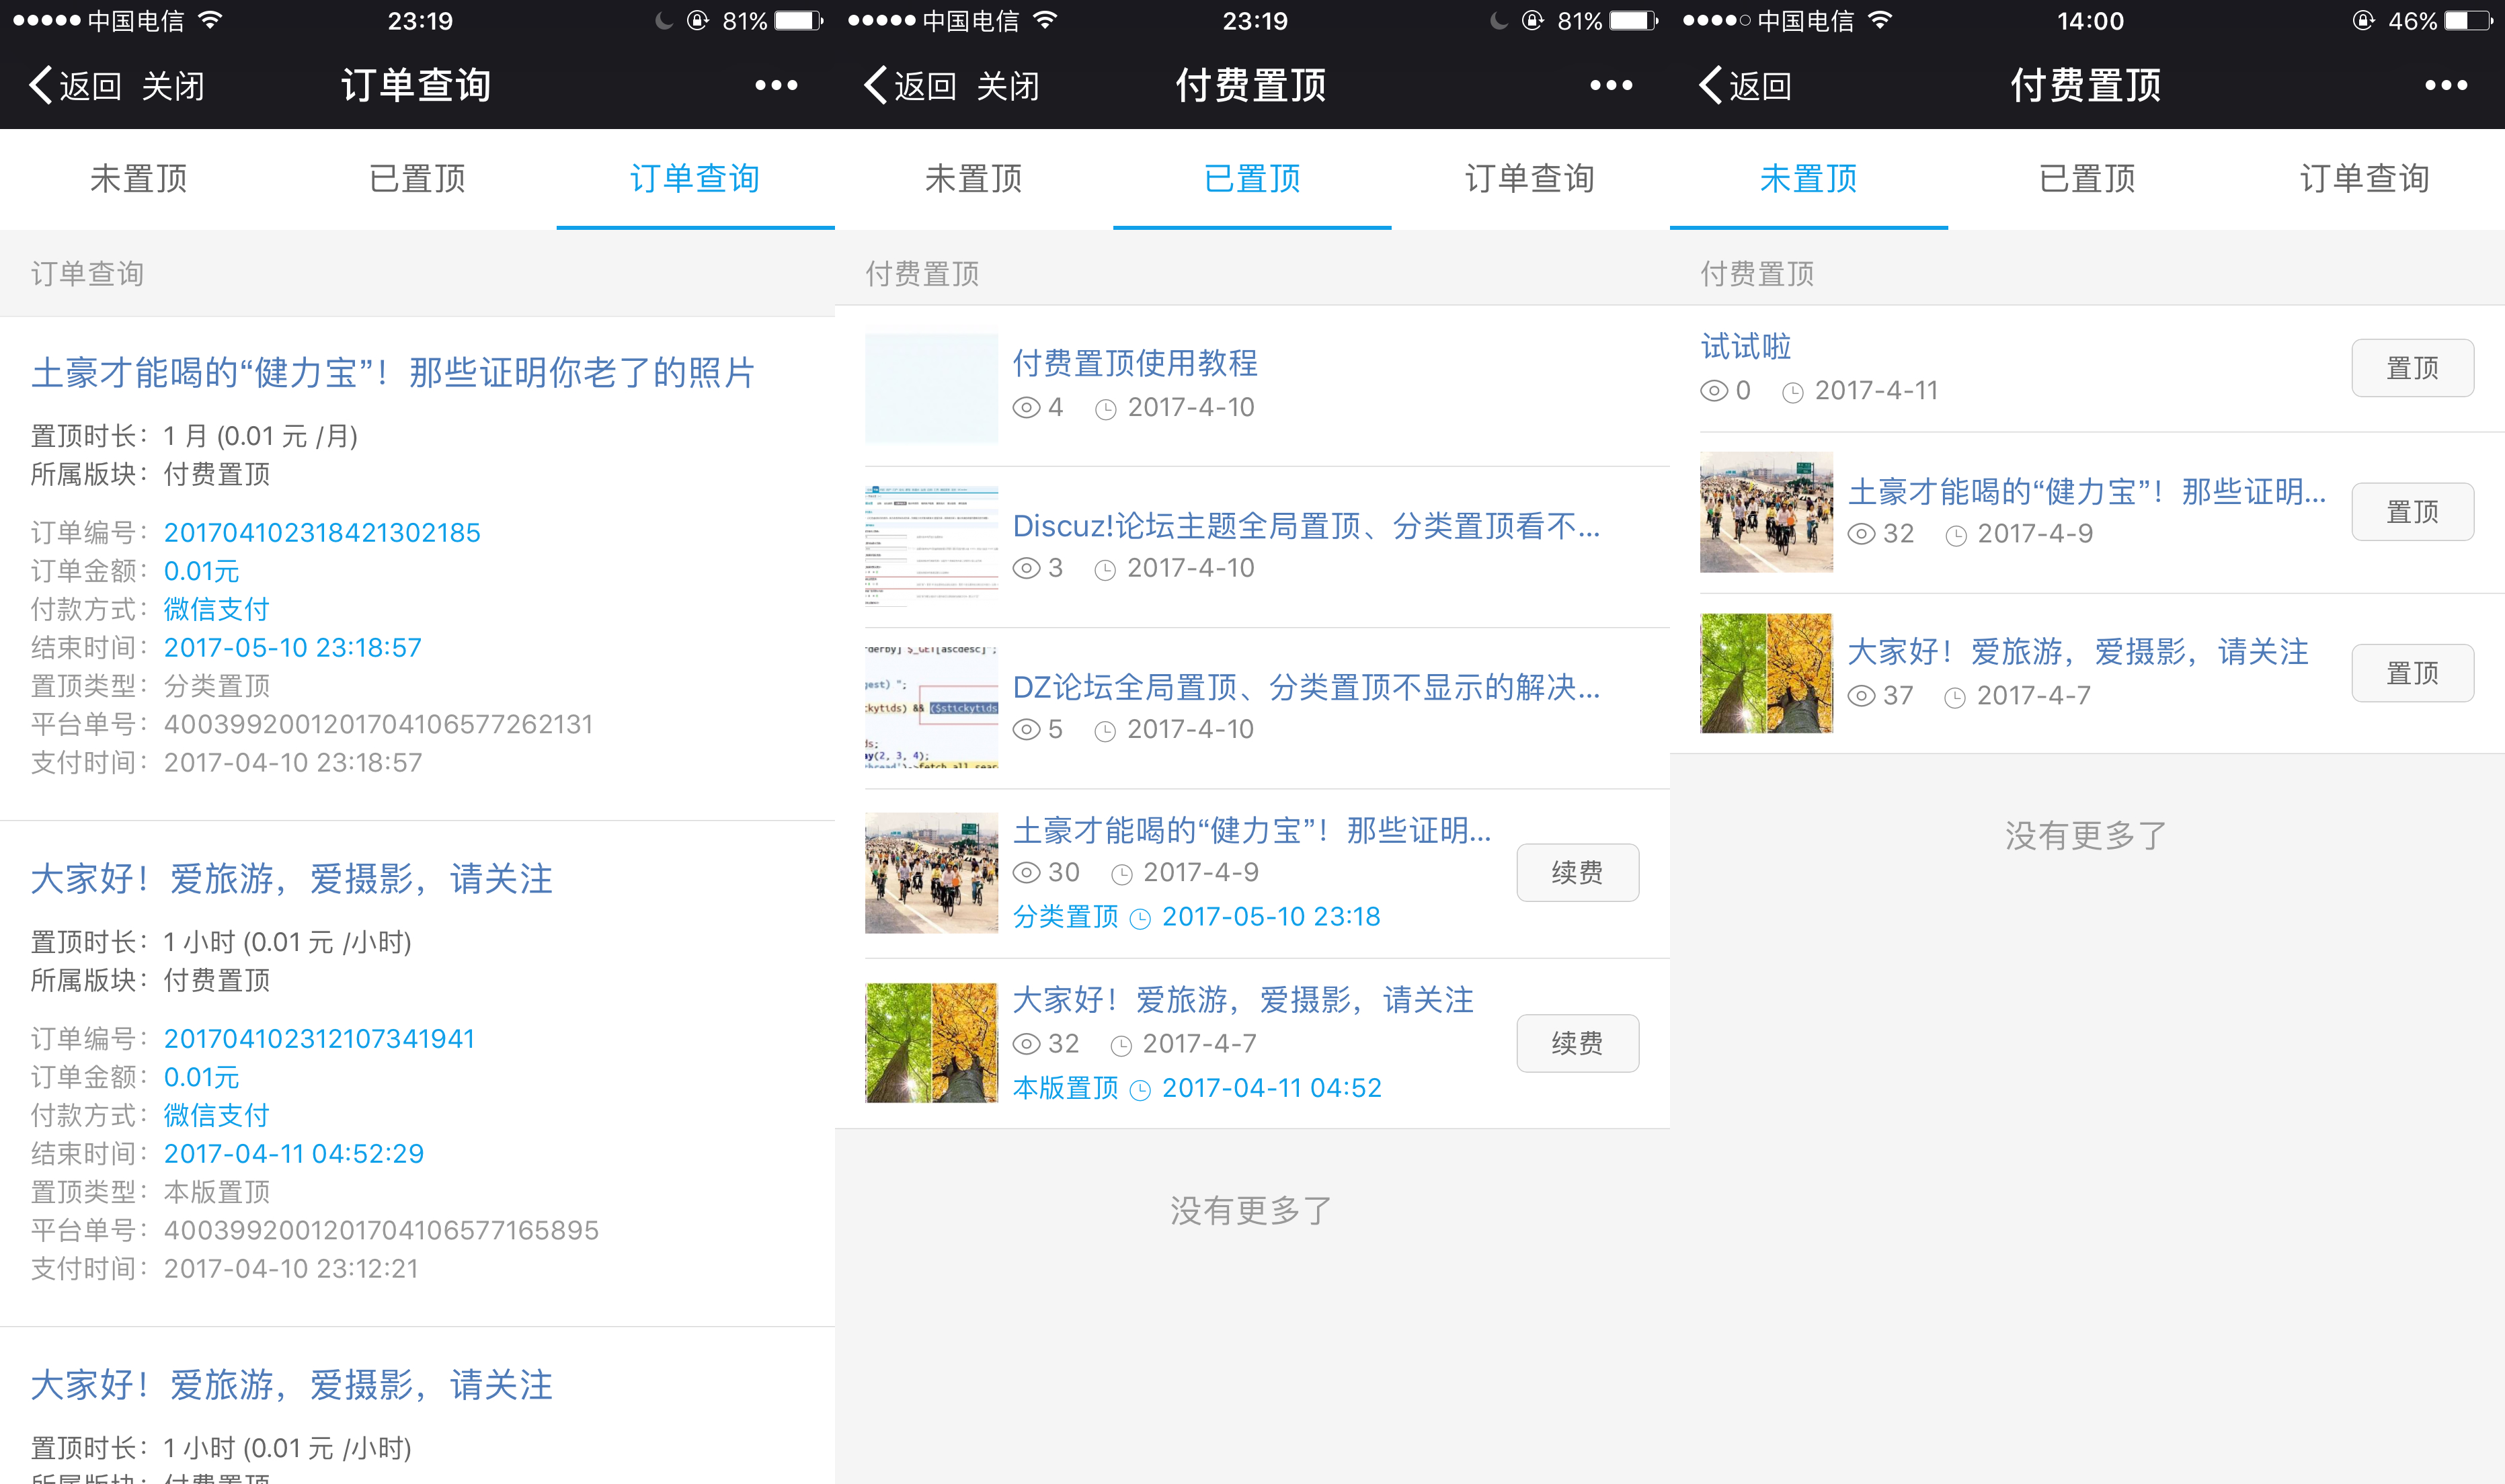The width and height of the screenshot is (2505, 1484).
Task: Tap clock icon beside 2017-4-11
Action: click(1793, 392)
